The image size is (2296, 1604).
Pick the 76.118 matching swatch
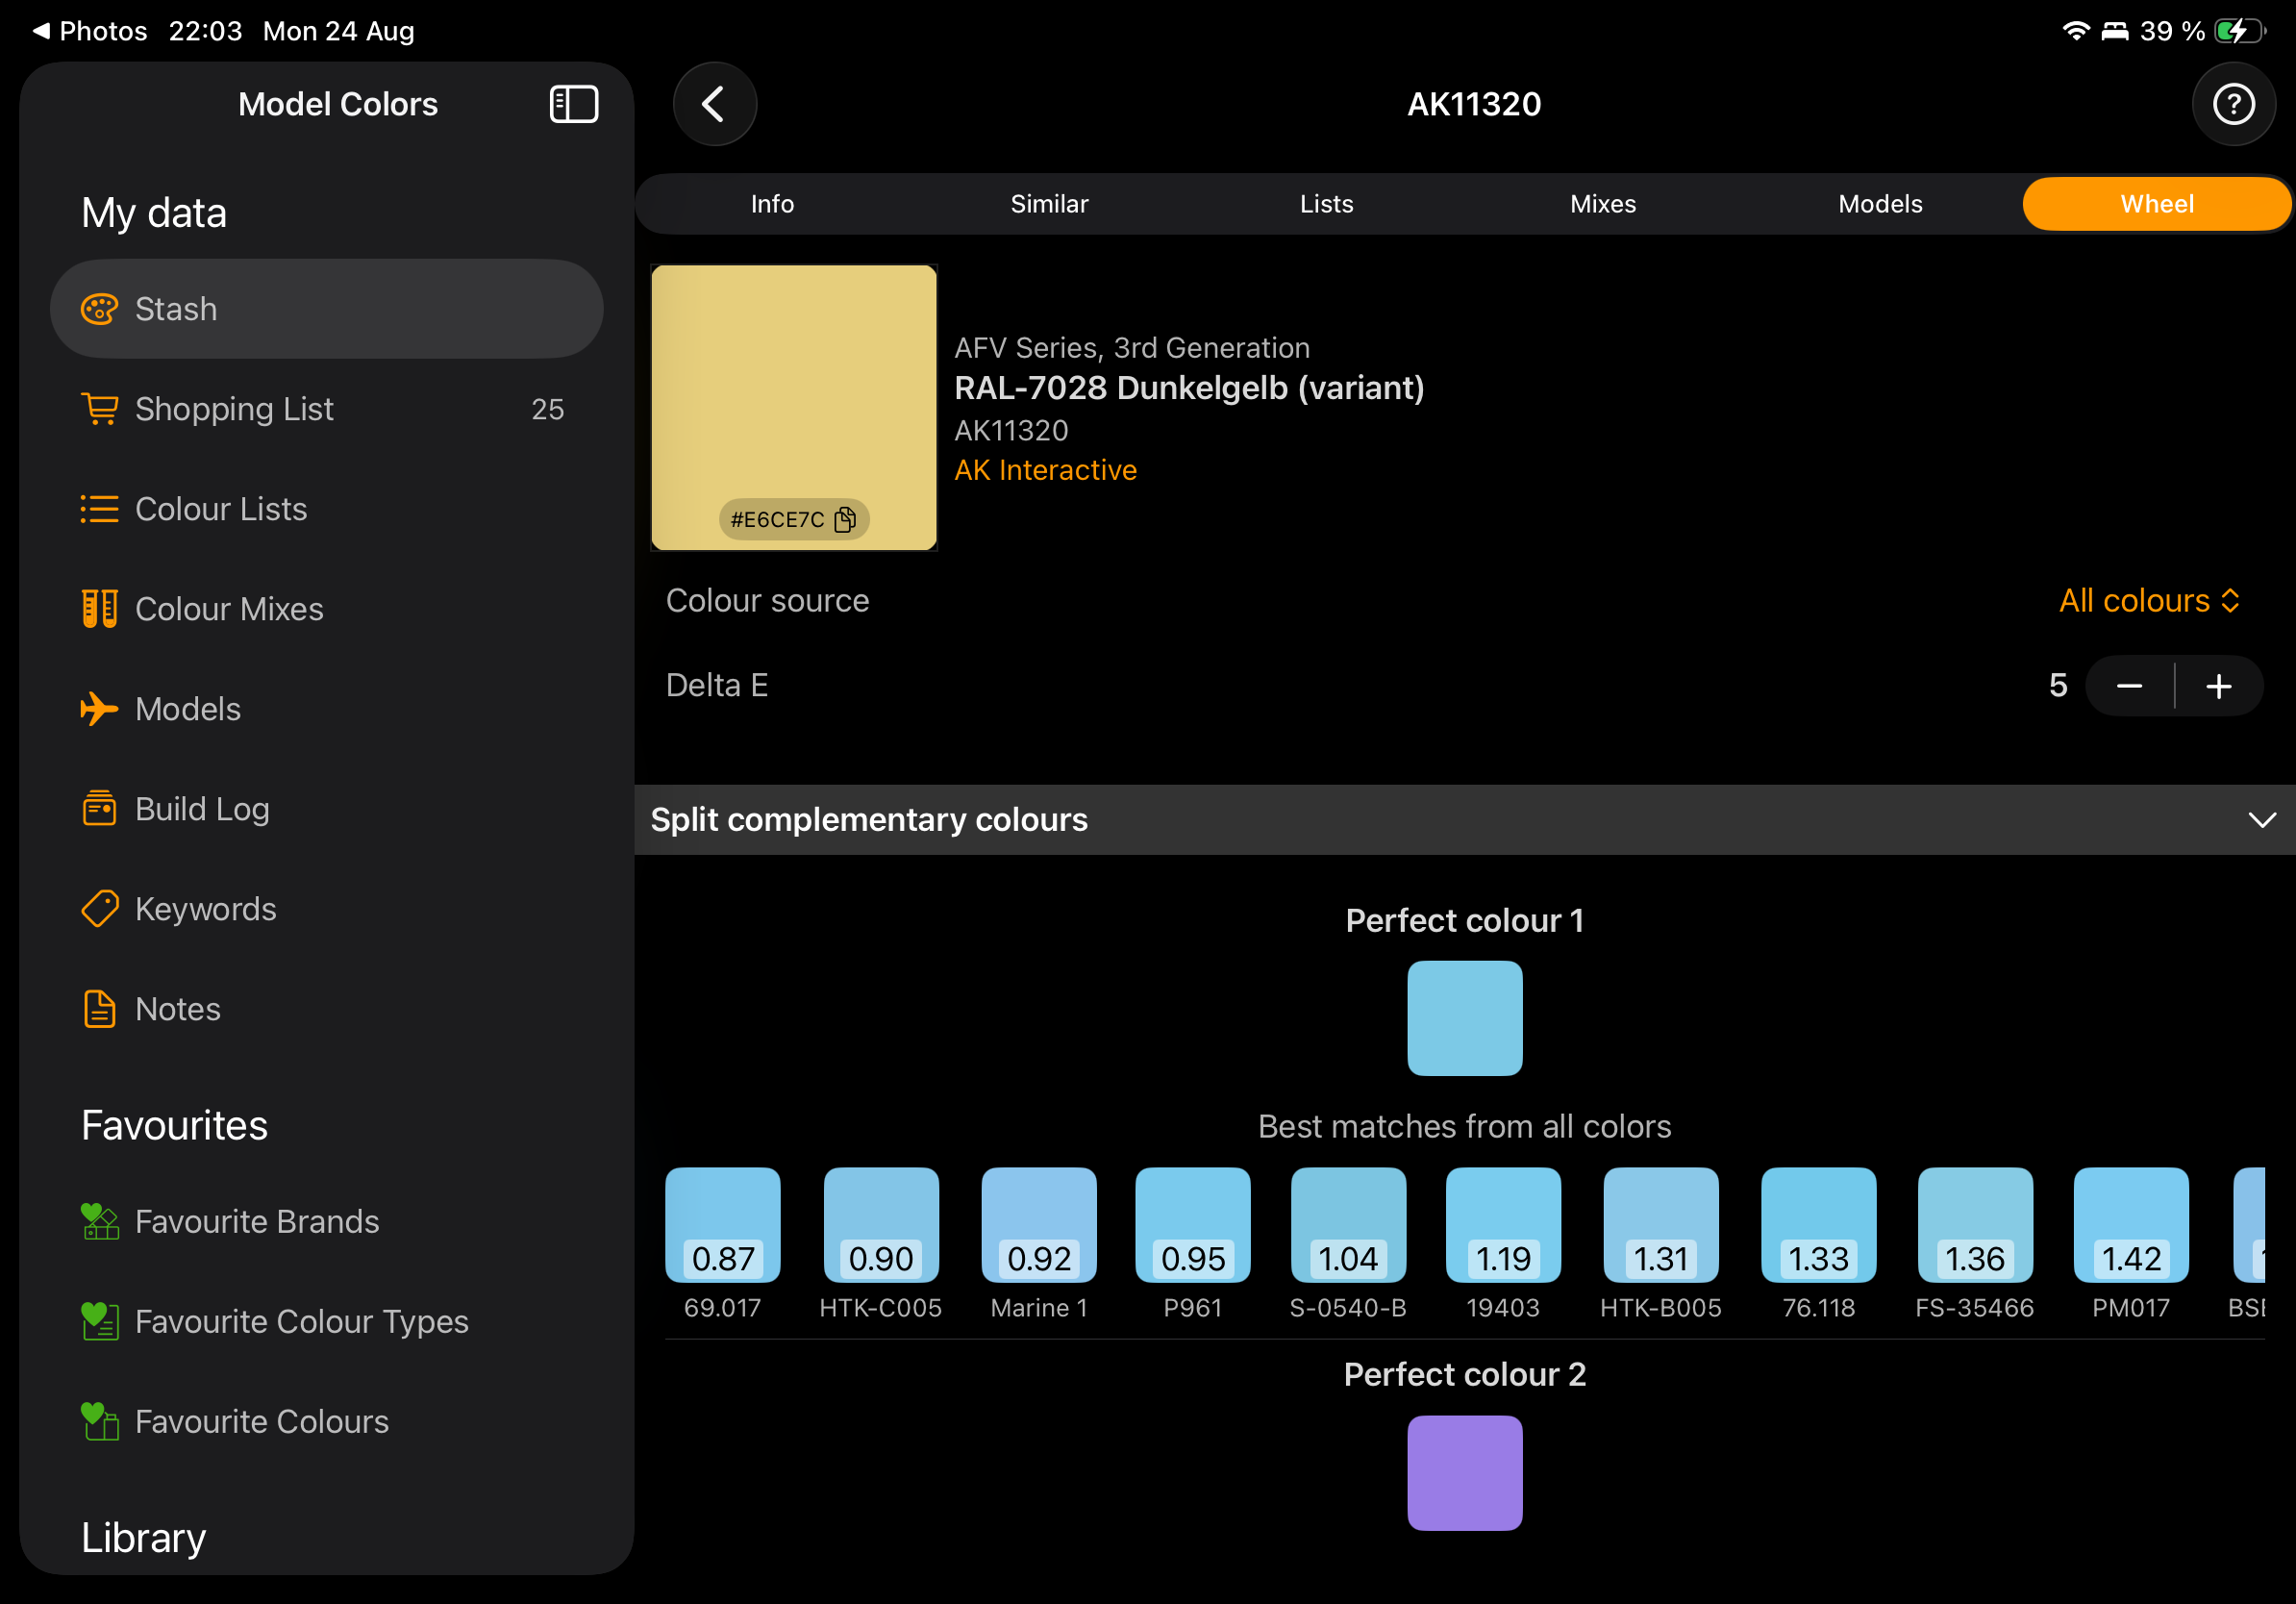(1819, 1225)
